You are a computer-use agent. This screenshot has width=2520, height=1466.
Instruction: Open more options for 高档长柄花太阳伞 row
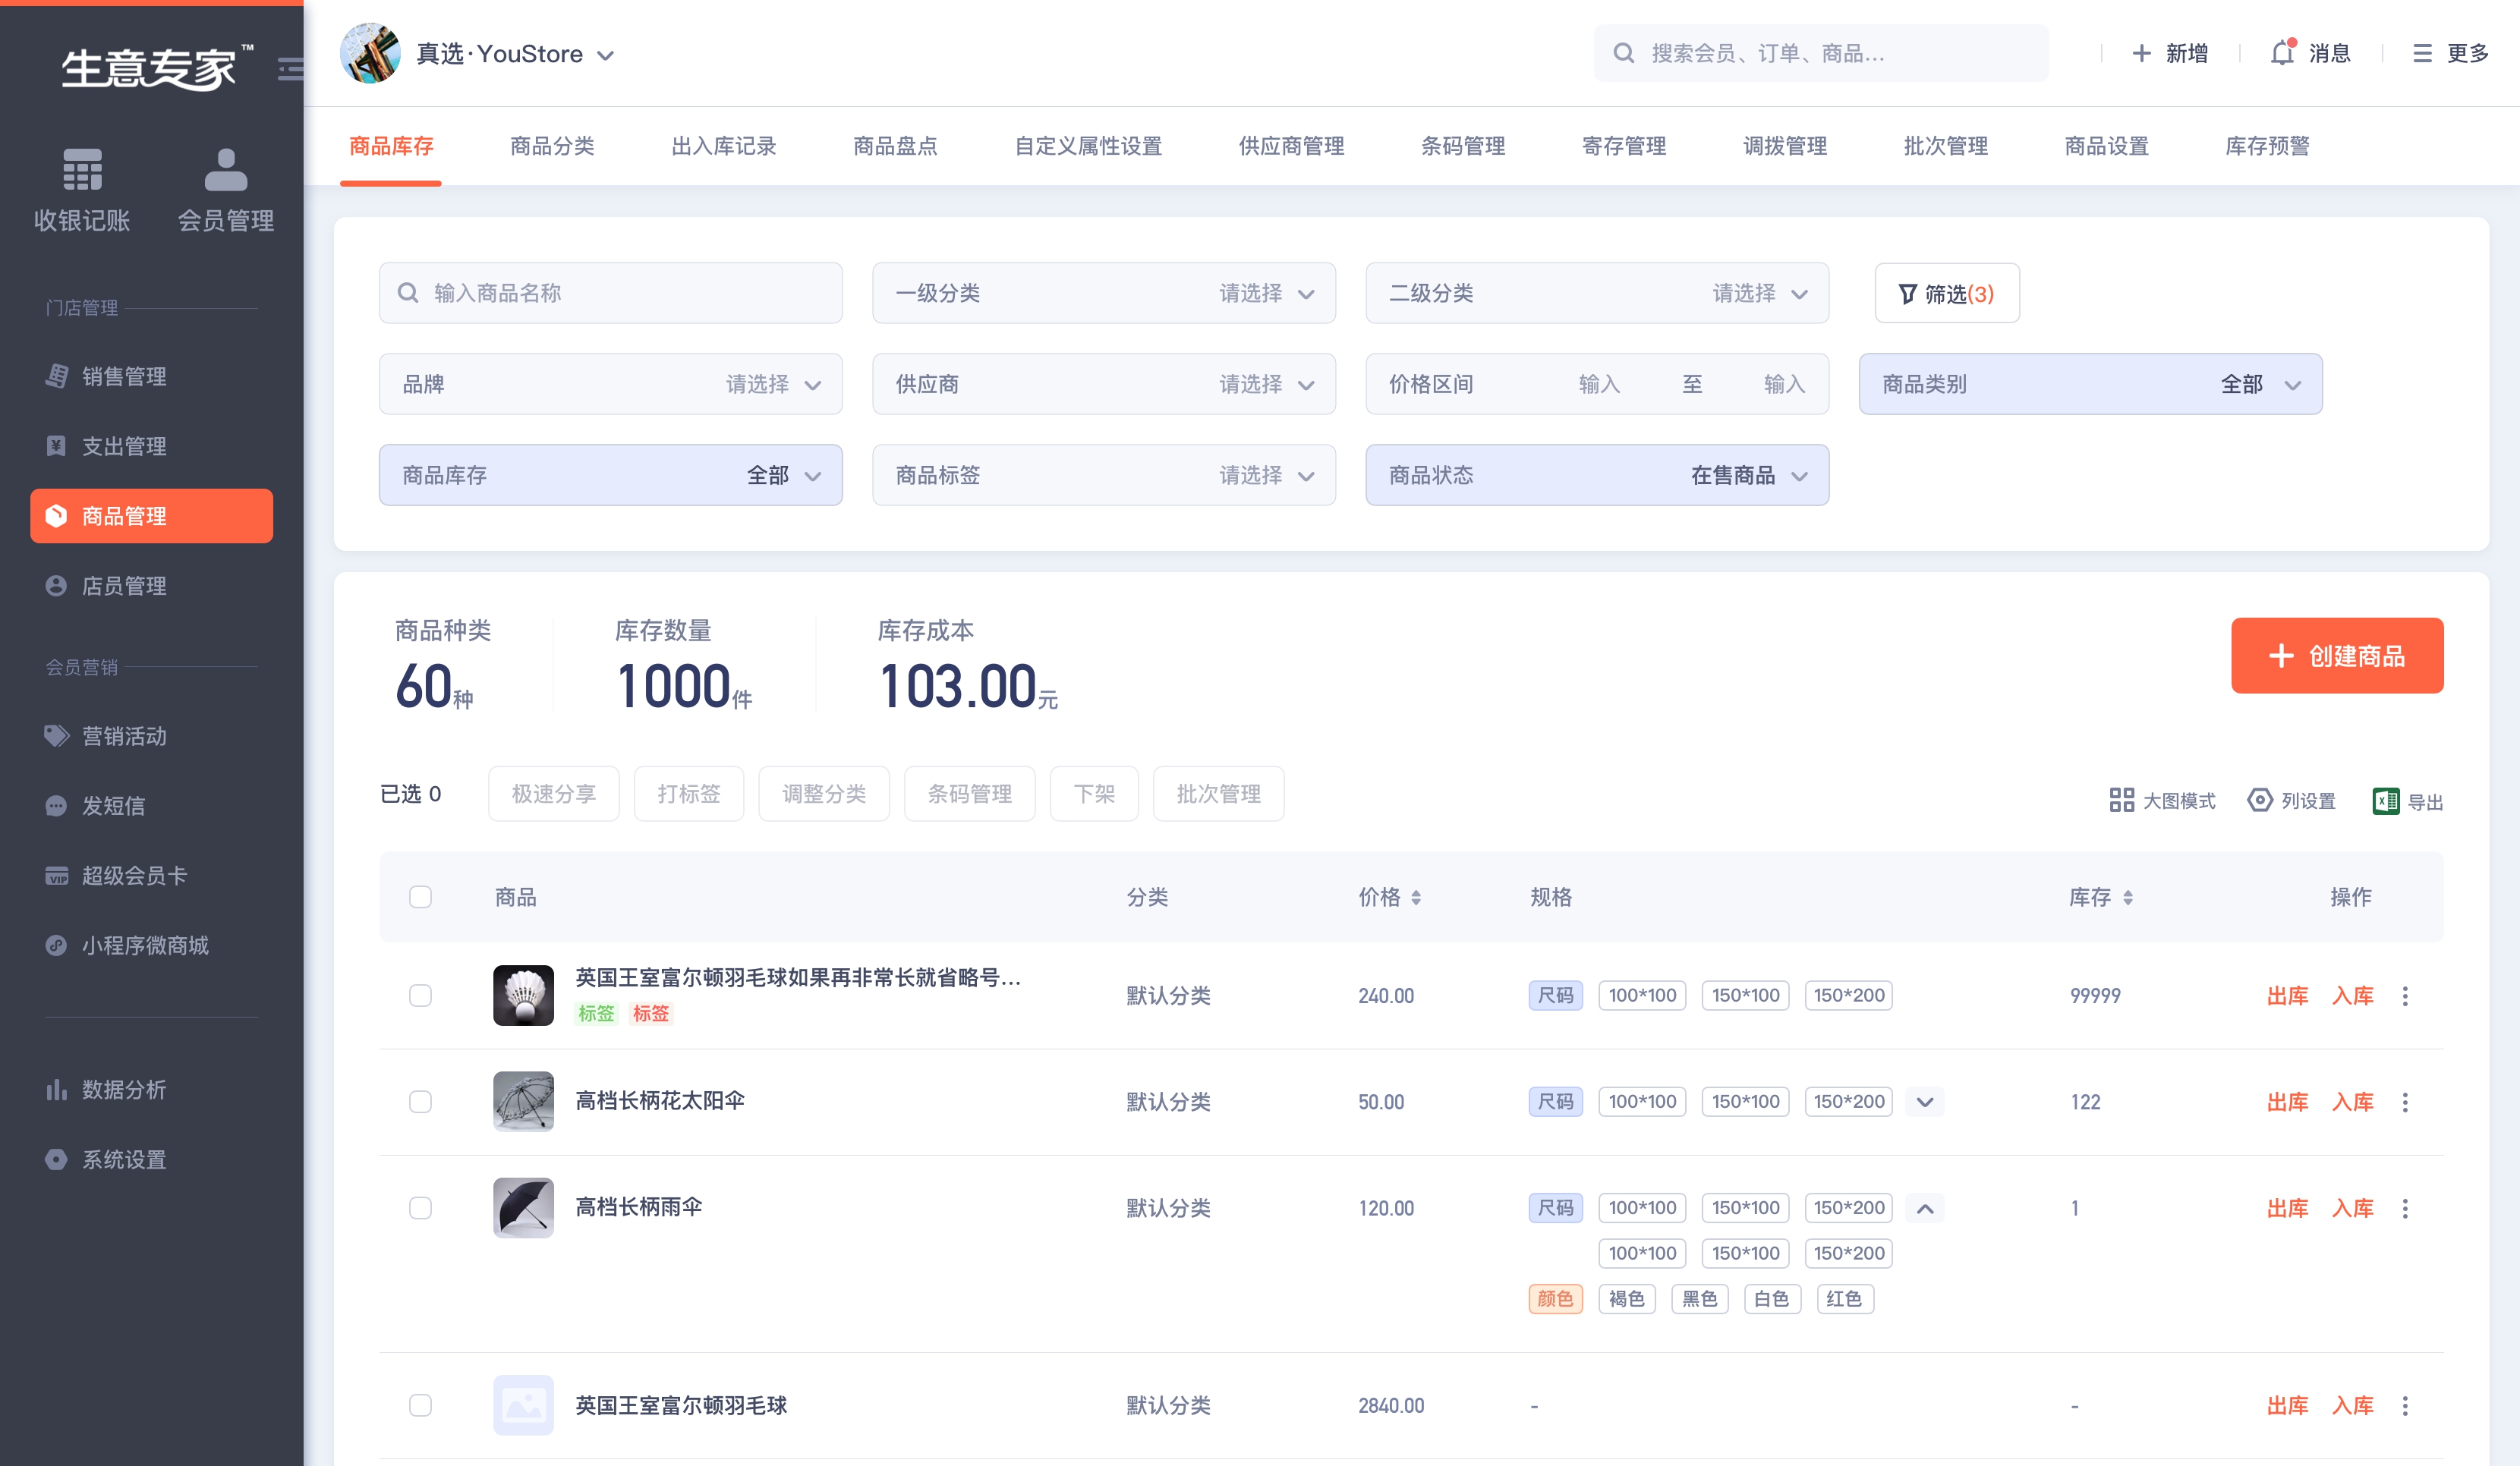[2405, 1102]
